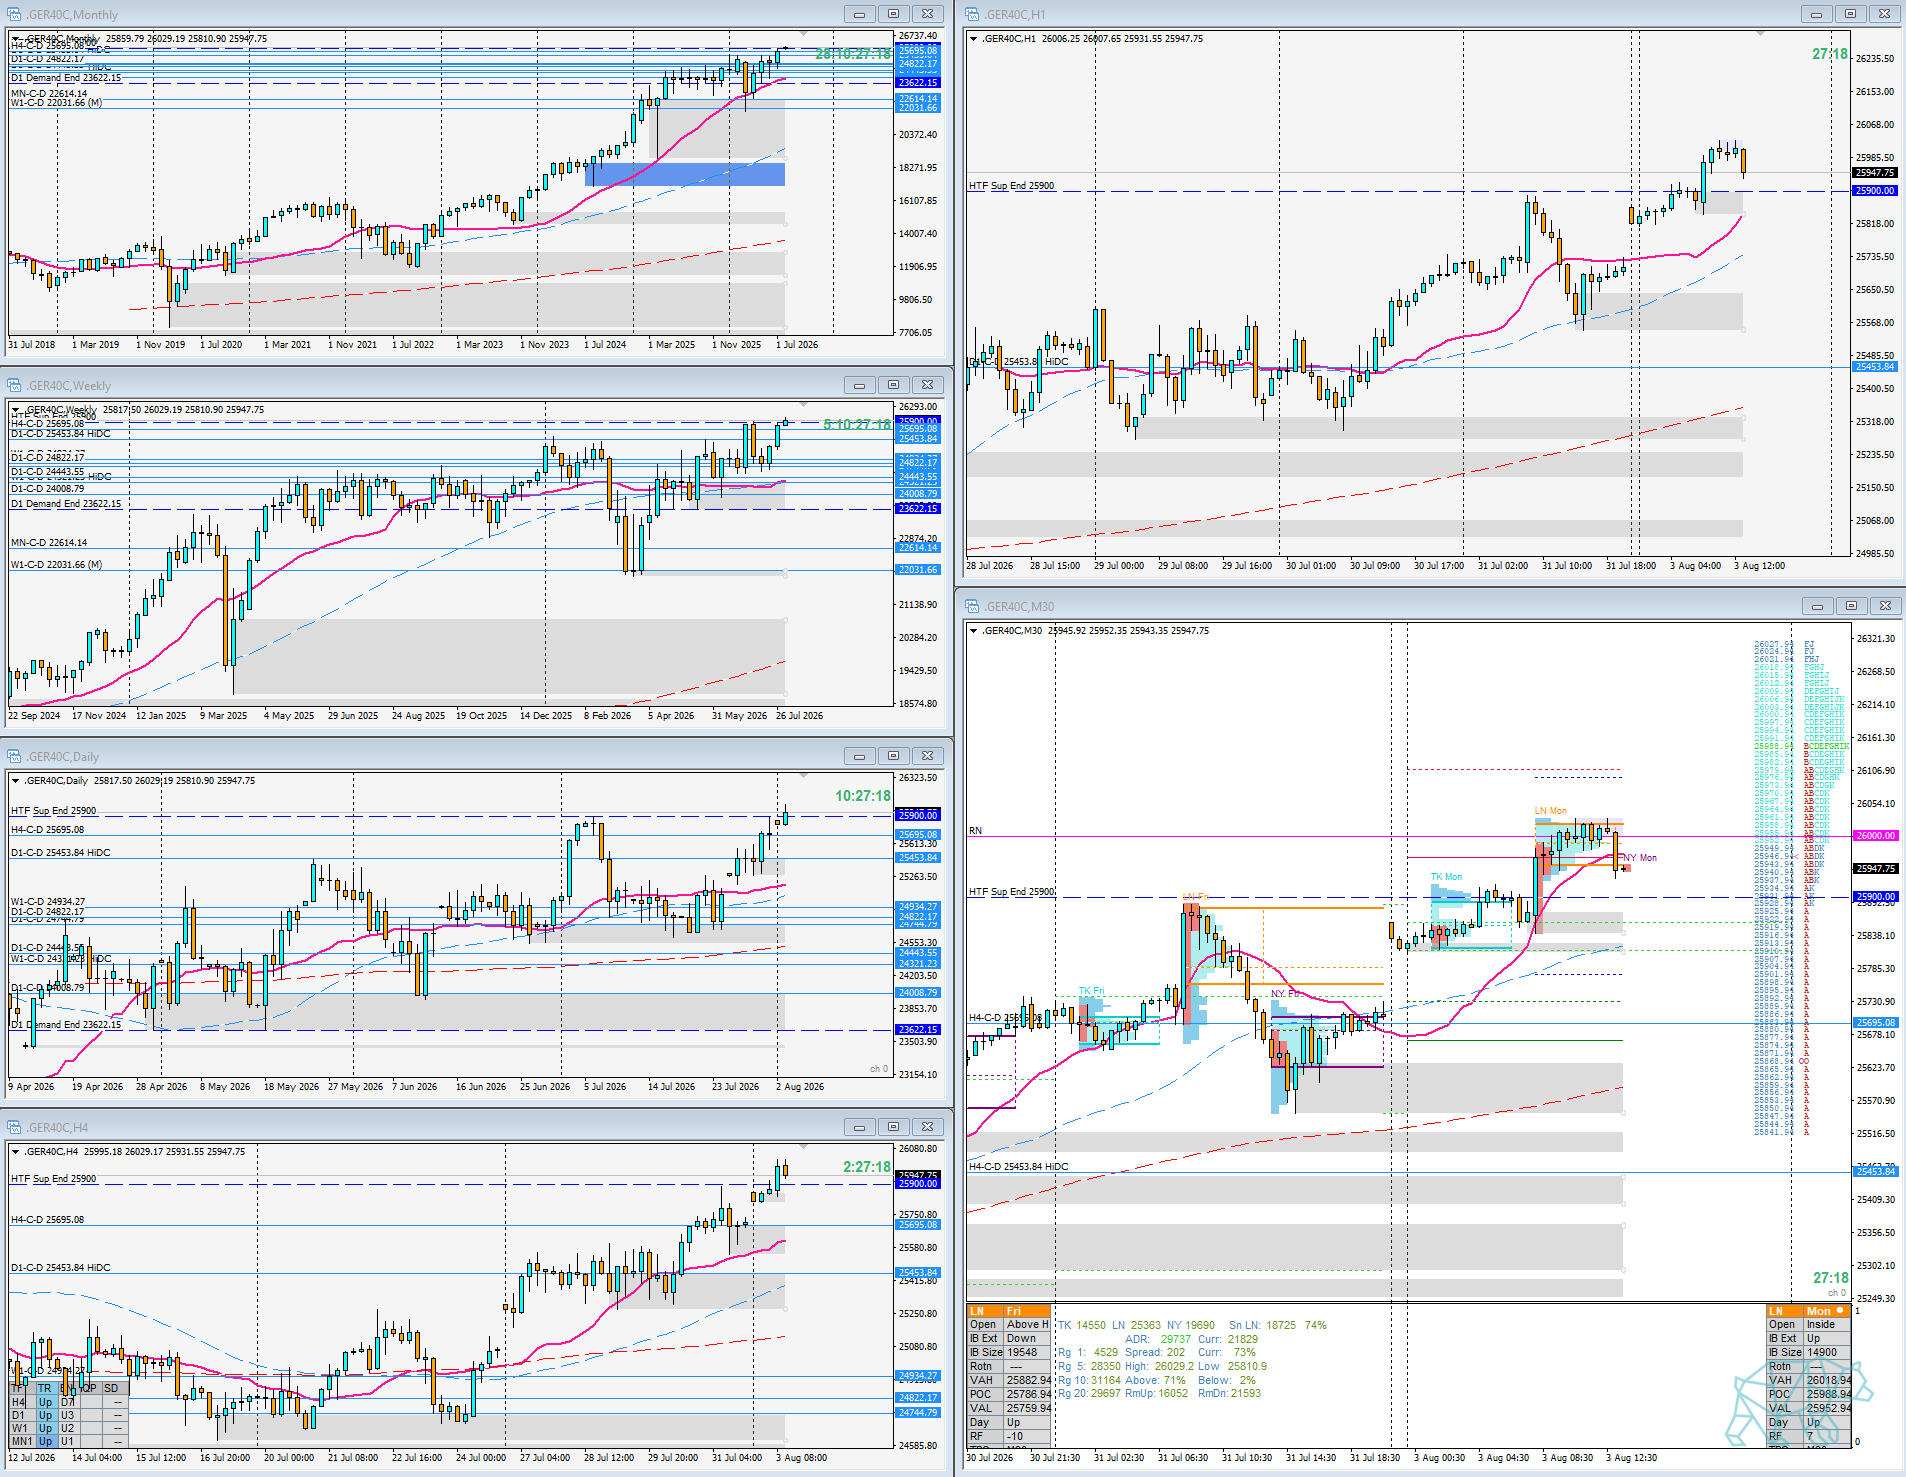Click W1-C-D 22031.66 (M) label on Weekly chart
Screen dimensions: 1906x1477
[57, 565]
